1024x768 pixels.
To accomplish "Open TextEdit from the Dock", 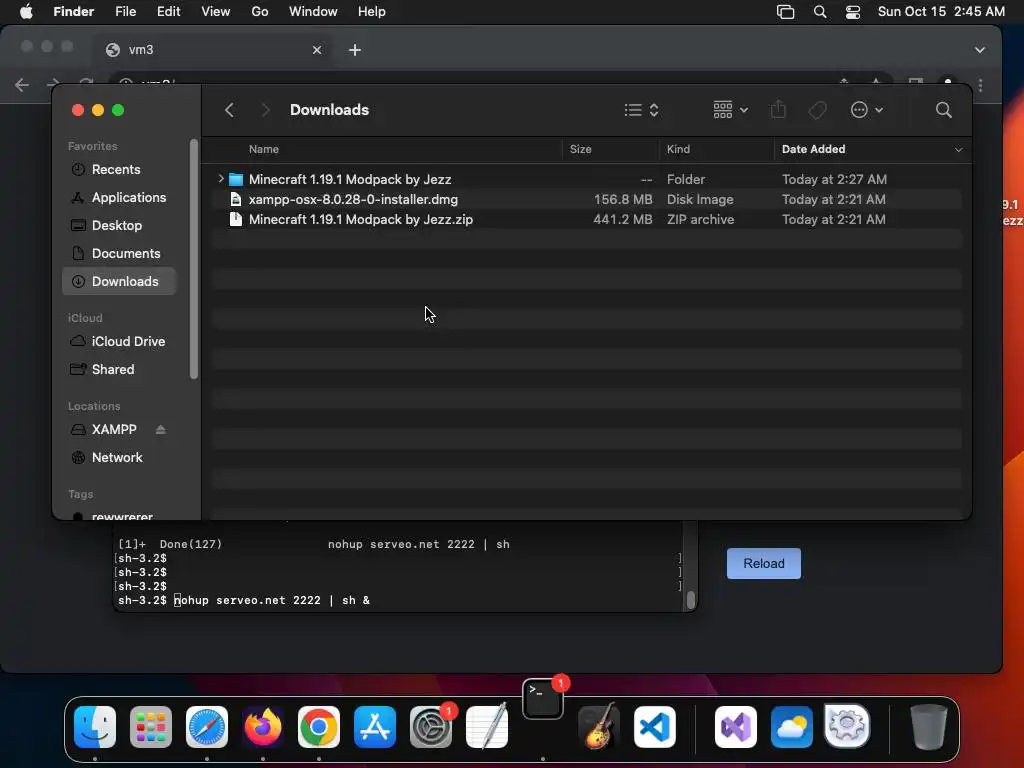I will 487,727.
